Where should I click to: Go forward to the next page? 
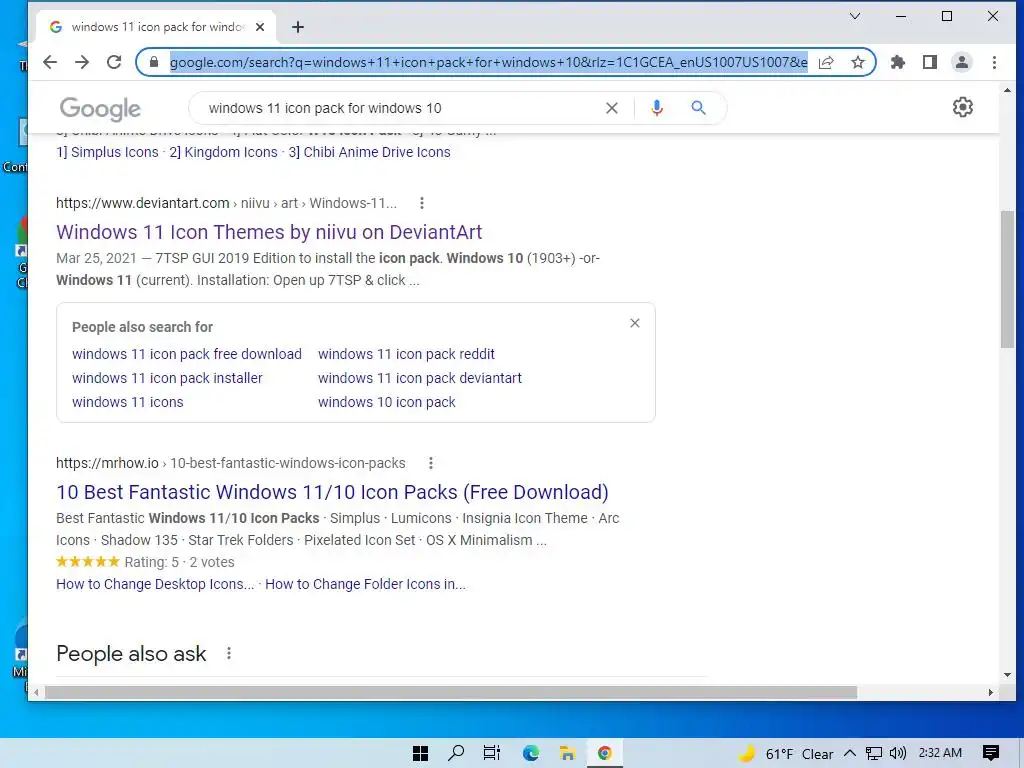tap(82, 62)
